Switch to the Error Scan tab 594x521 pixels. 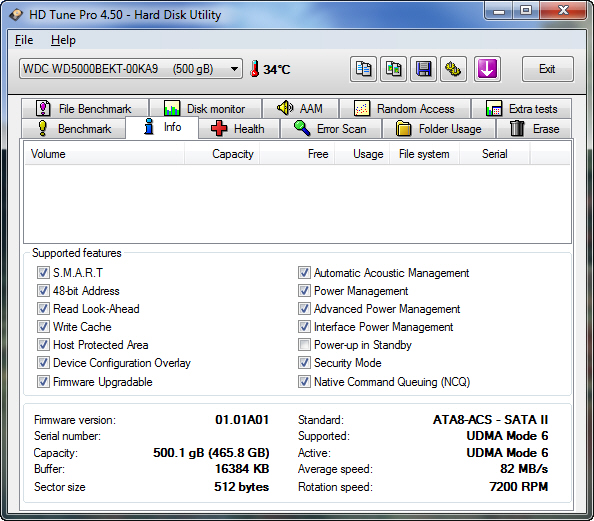[x=331, y=129]
